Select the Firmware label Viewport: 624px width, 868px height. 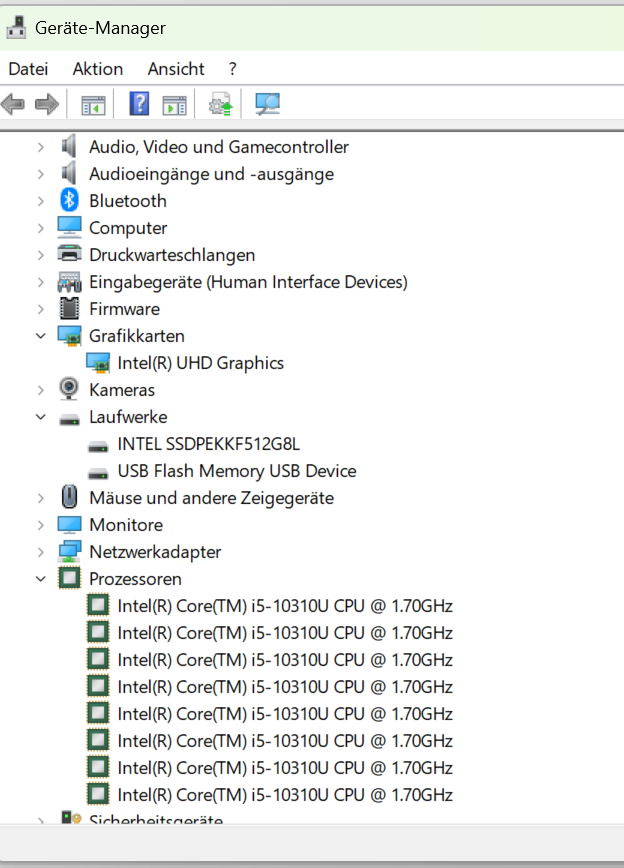[125, 308]
